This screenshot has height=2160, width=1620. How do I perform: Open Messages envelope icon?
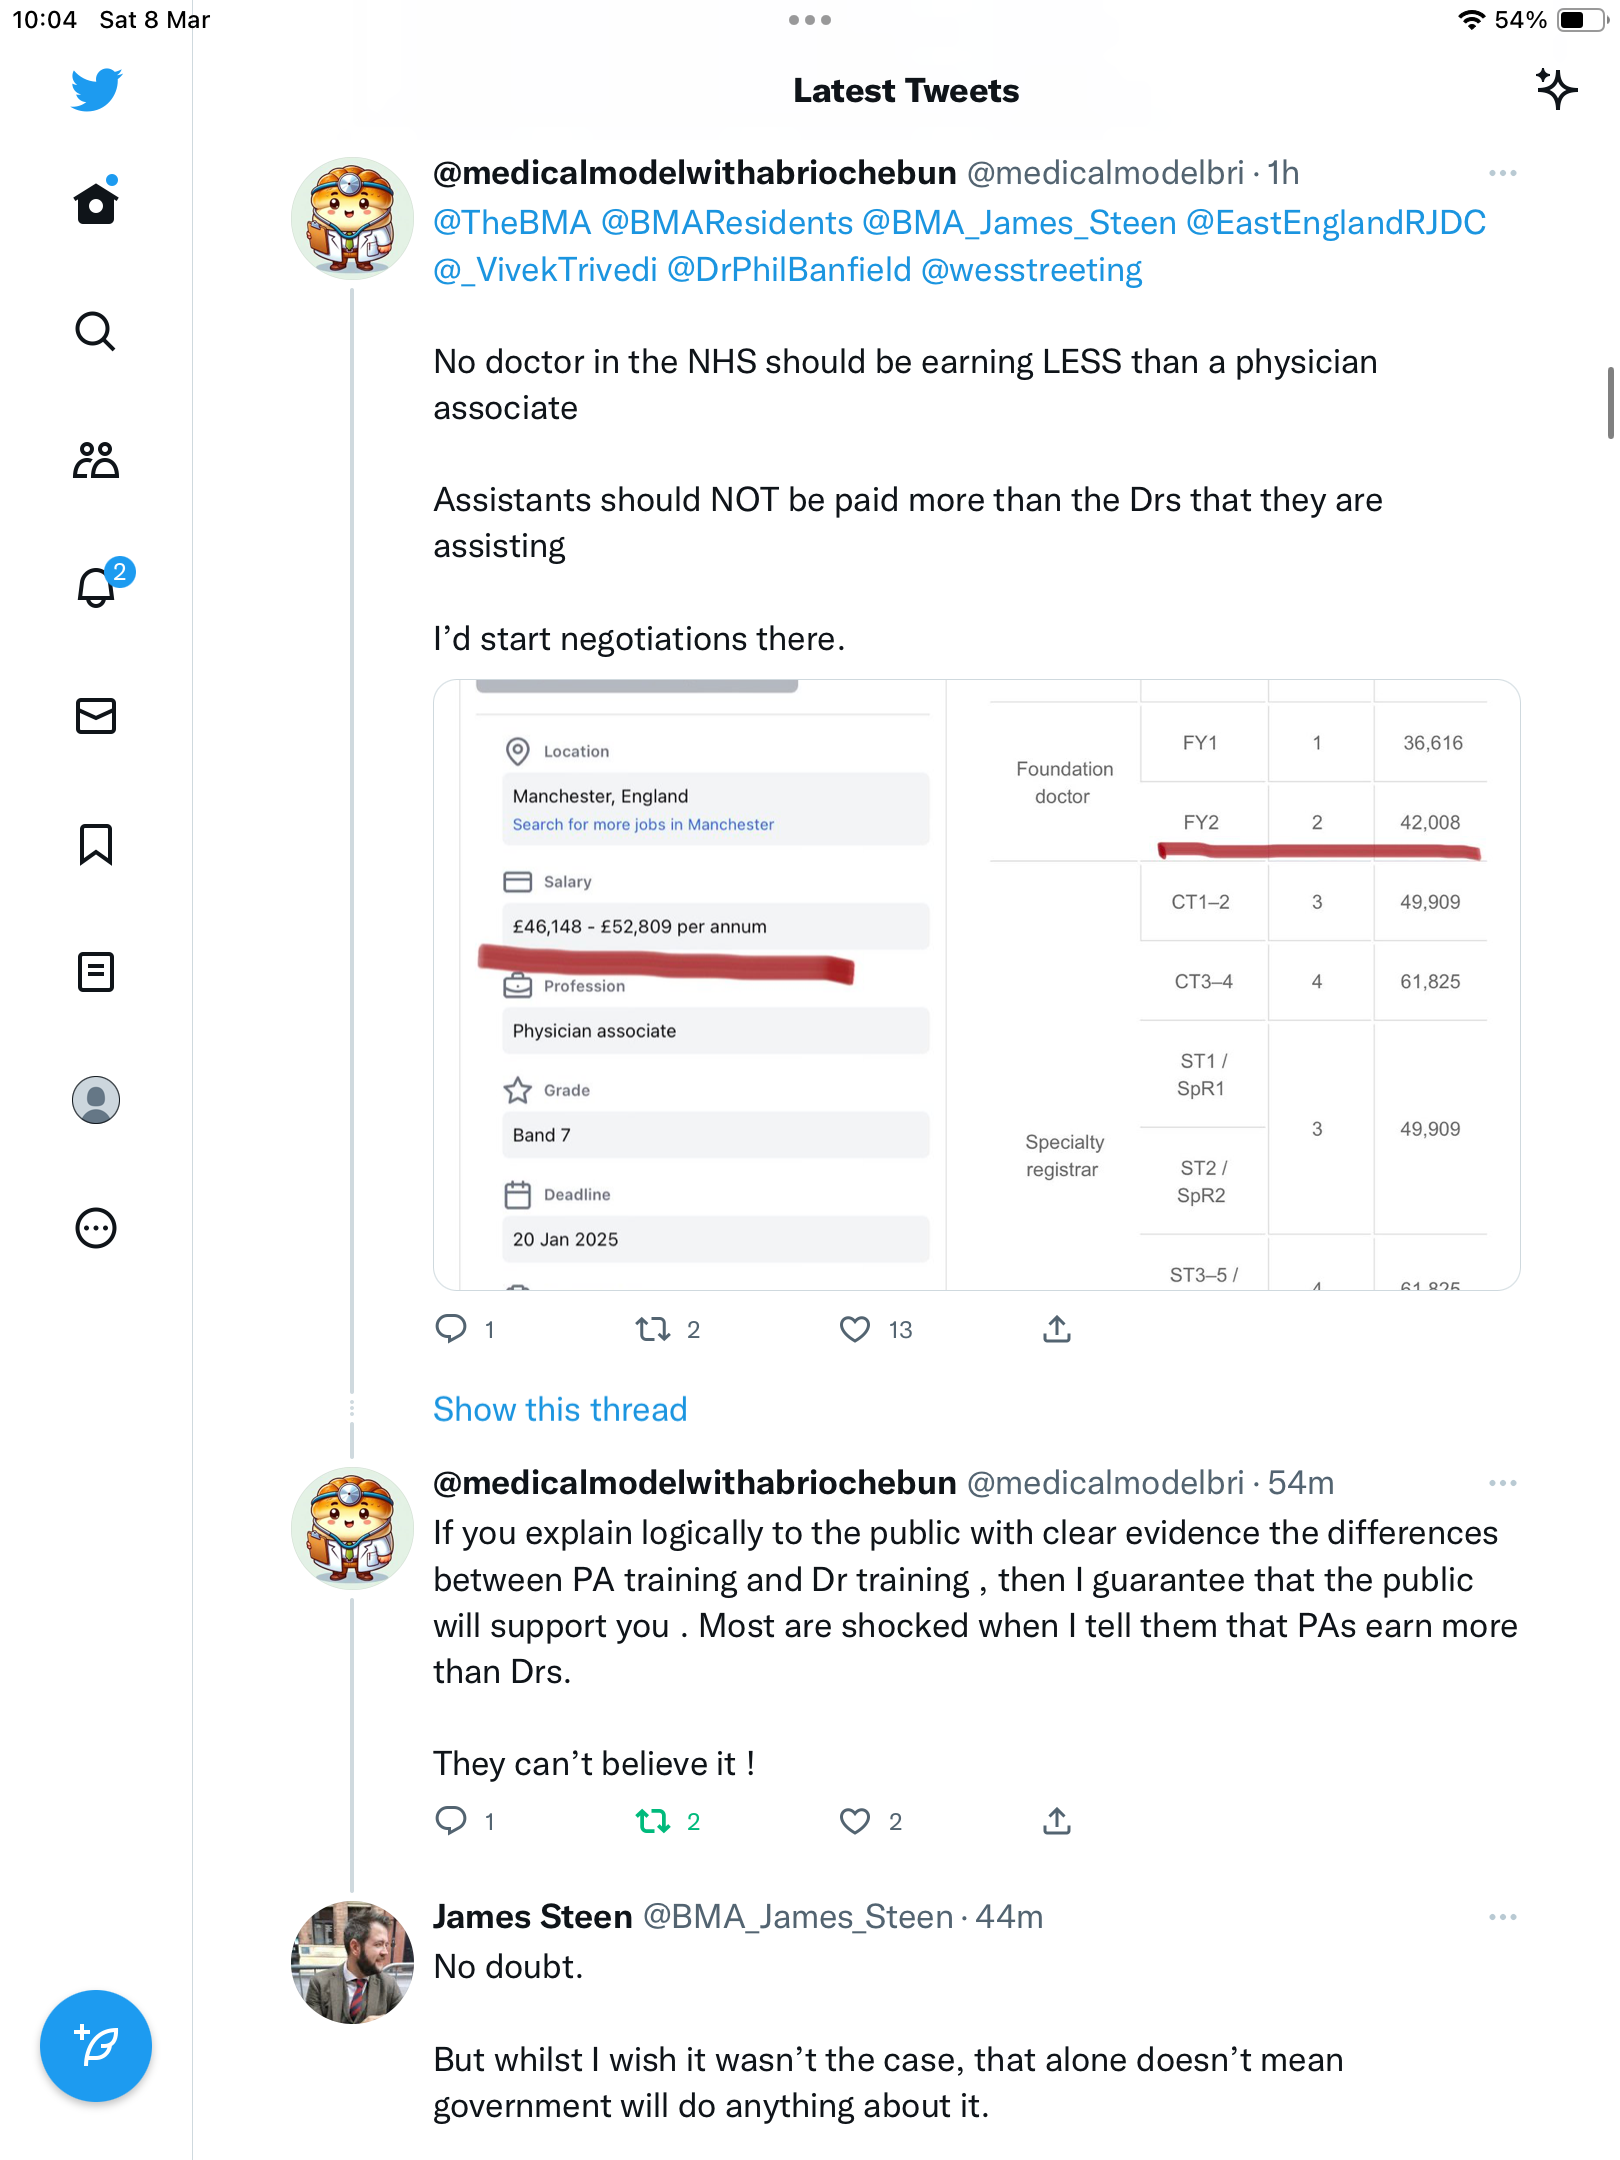tap(96, 716)
